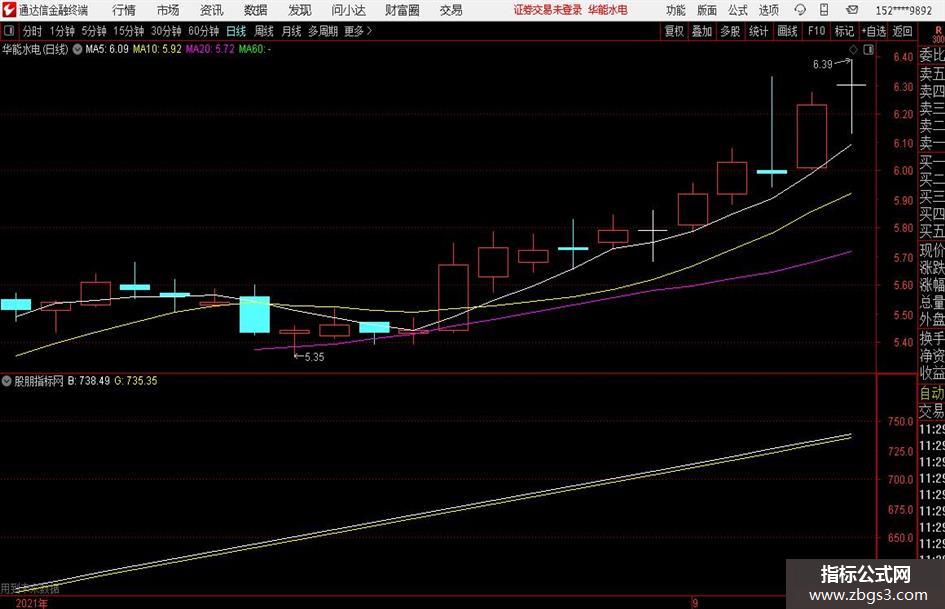This screenshot has width=945, height=609.
Task: Click the 画线 drawing button
Action: [787, 31]
